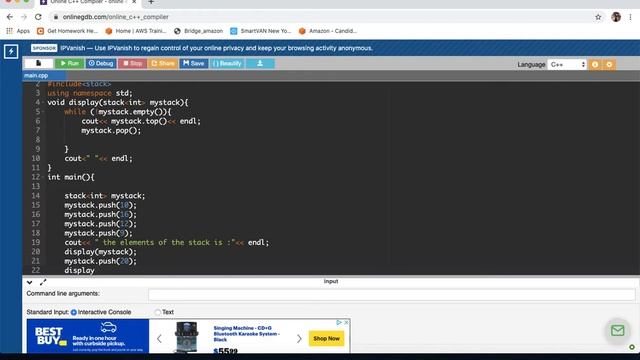Click 'using namespace std;' on line 3
Screen dimensions: 640x360
tap(90, 93)
